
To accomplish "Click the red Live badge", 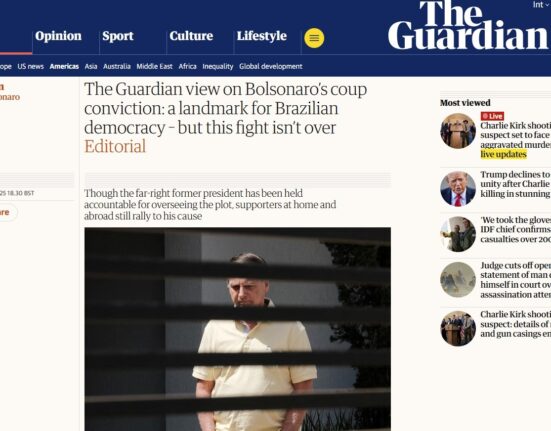I will [x=492, y=116].
